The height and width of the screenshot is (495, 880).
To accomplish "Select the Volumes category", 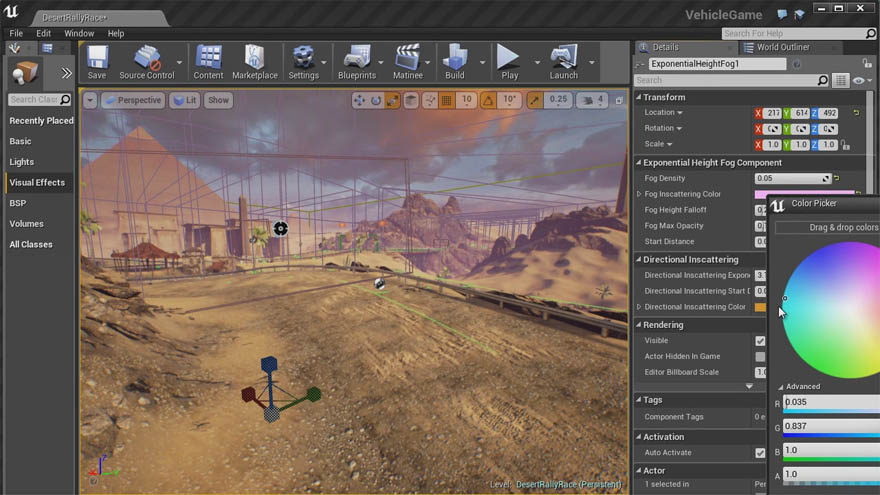I will coord(26,223).
